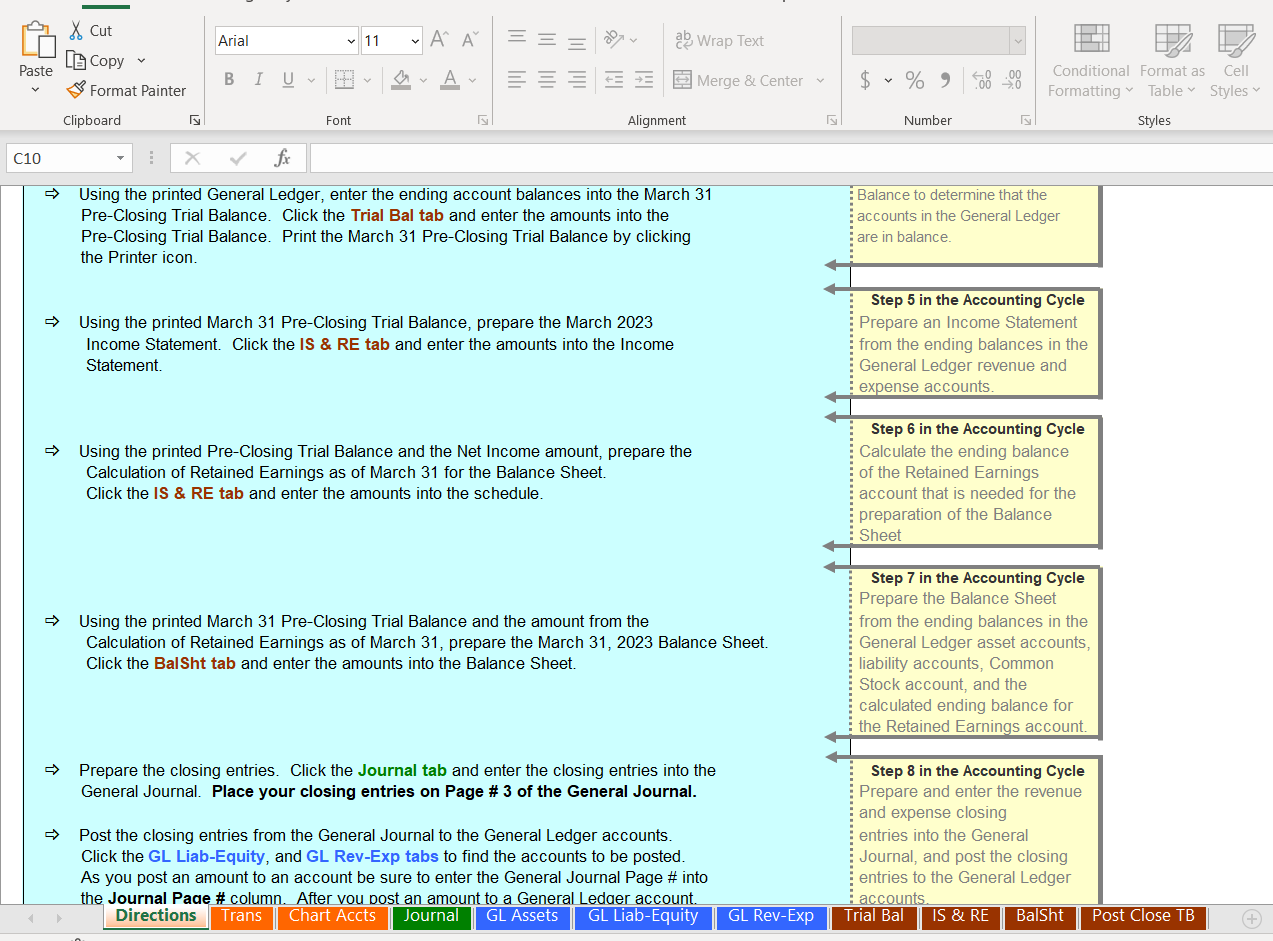Expand Merge & Center options arrow
1273x941 pixels.
821,80
